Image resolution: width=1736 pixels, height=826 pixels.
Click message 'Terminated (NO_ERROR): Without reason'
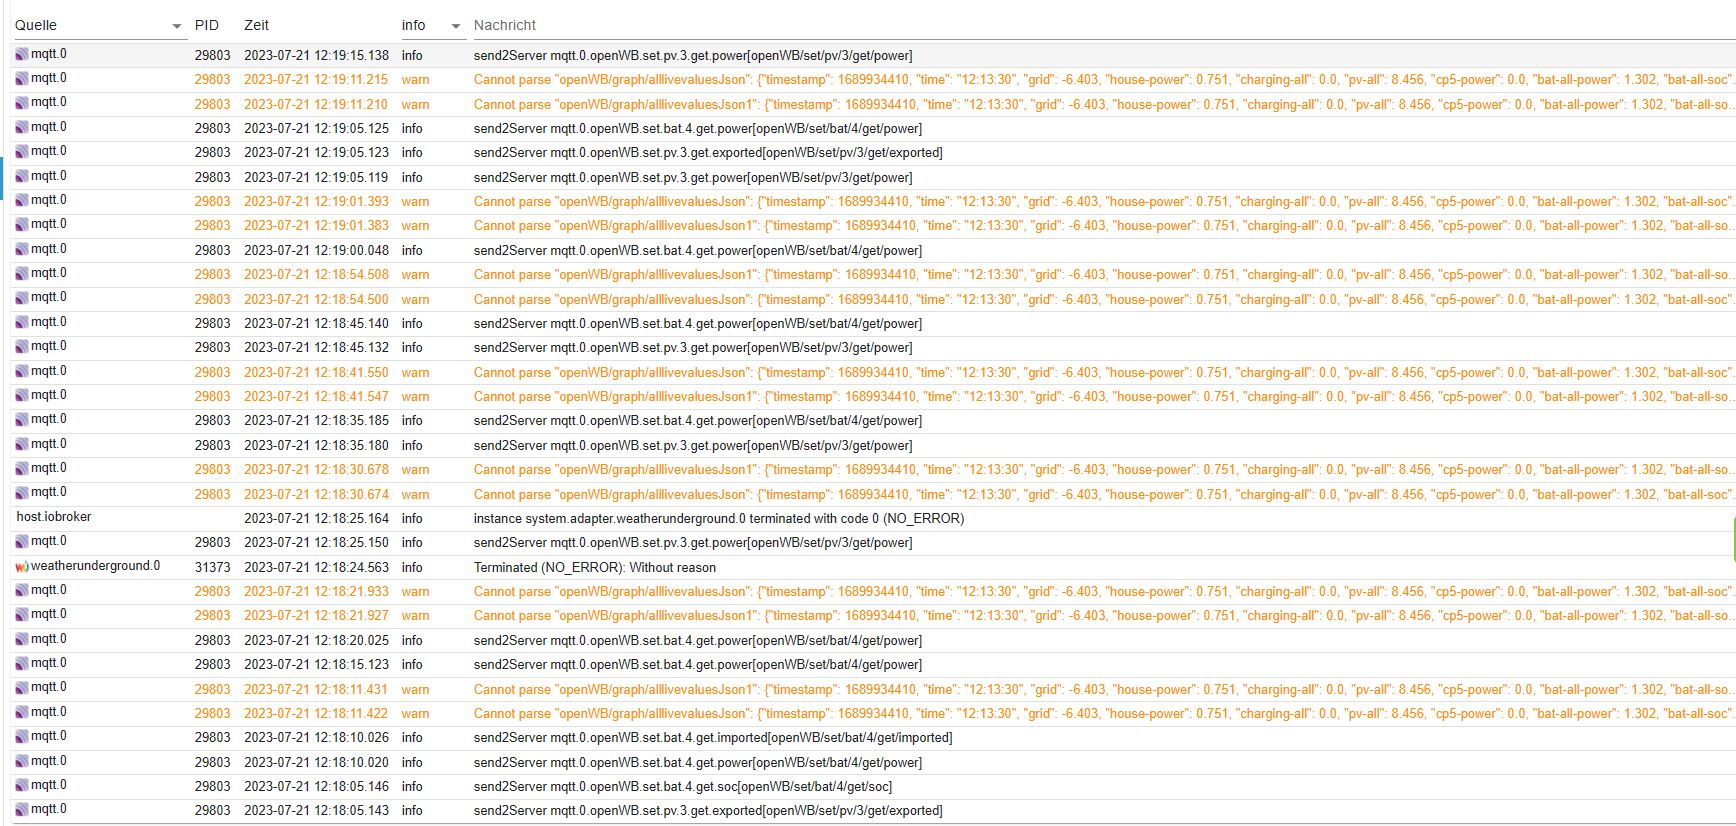click(x=594, y=567)
